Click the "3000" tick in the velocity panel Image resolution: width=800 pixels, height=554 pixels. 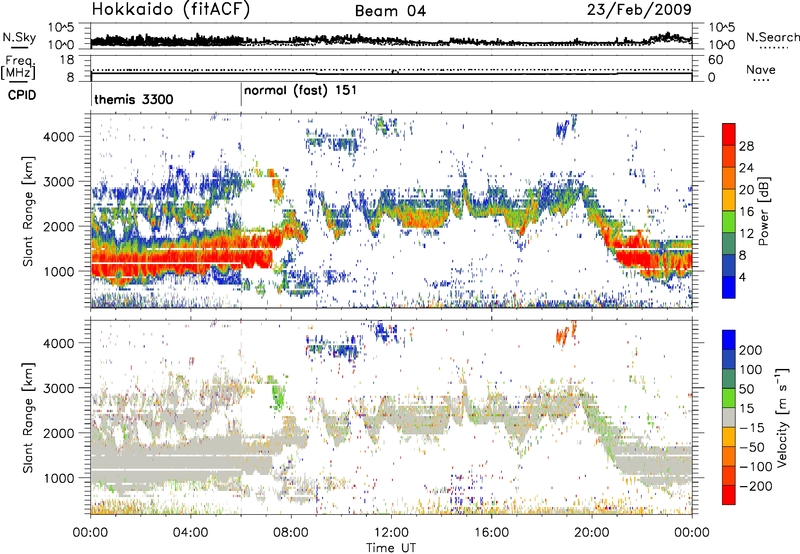point(58,388)
